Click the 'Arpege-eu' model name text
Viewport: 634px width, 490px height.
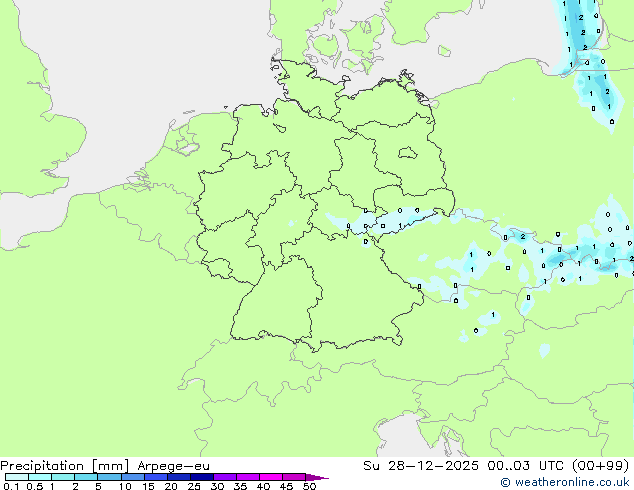(173, 466)
